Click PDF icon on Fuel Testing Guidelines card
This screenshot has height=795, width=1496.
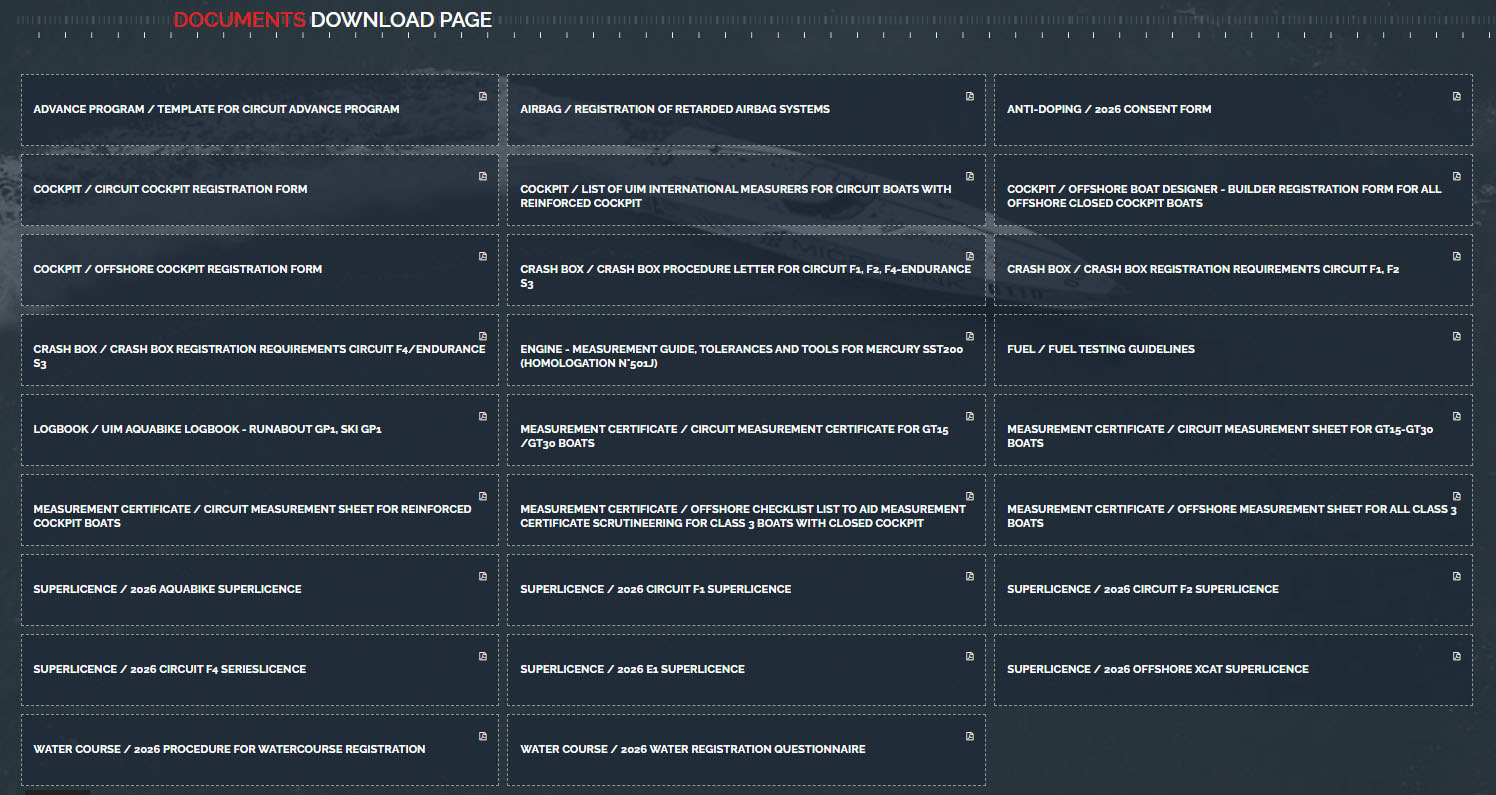[1457, 336]
